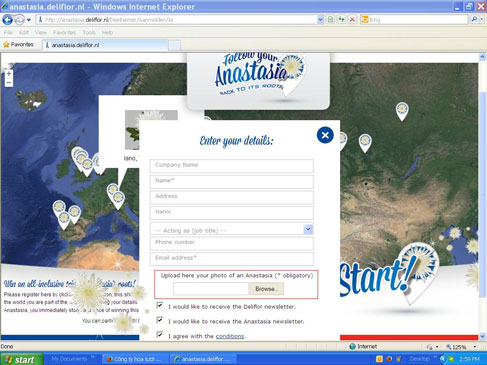
Task: Click the Refresh page icon in address bar
Action: 341,20
